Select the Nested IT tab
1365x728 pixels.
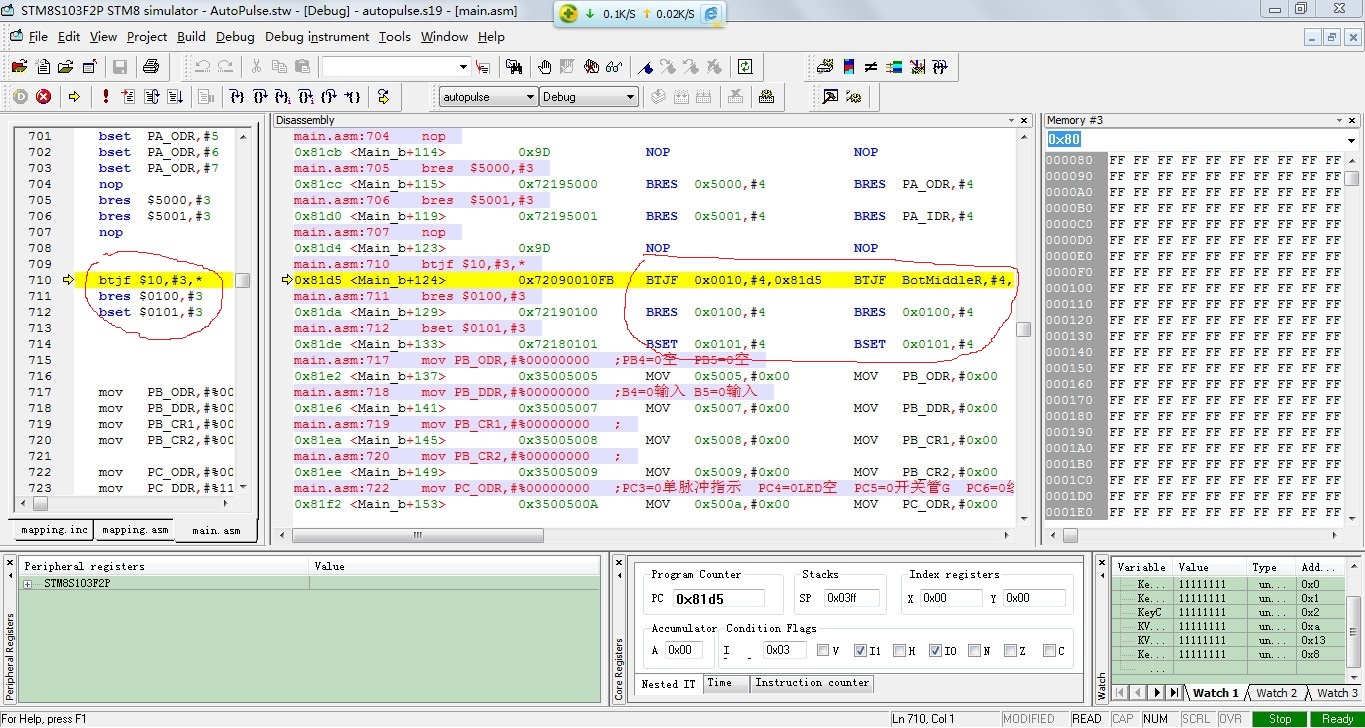[668, 684]
